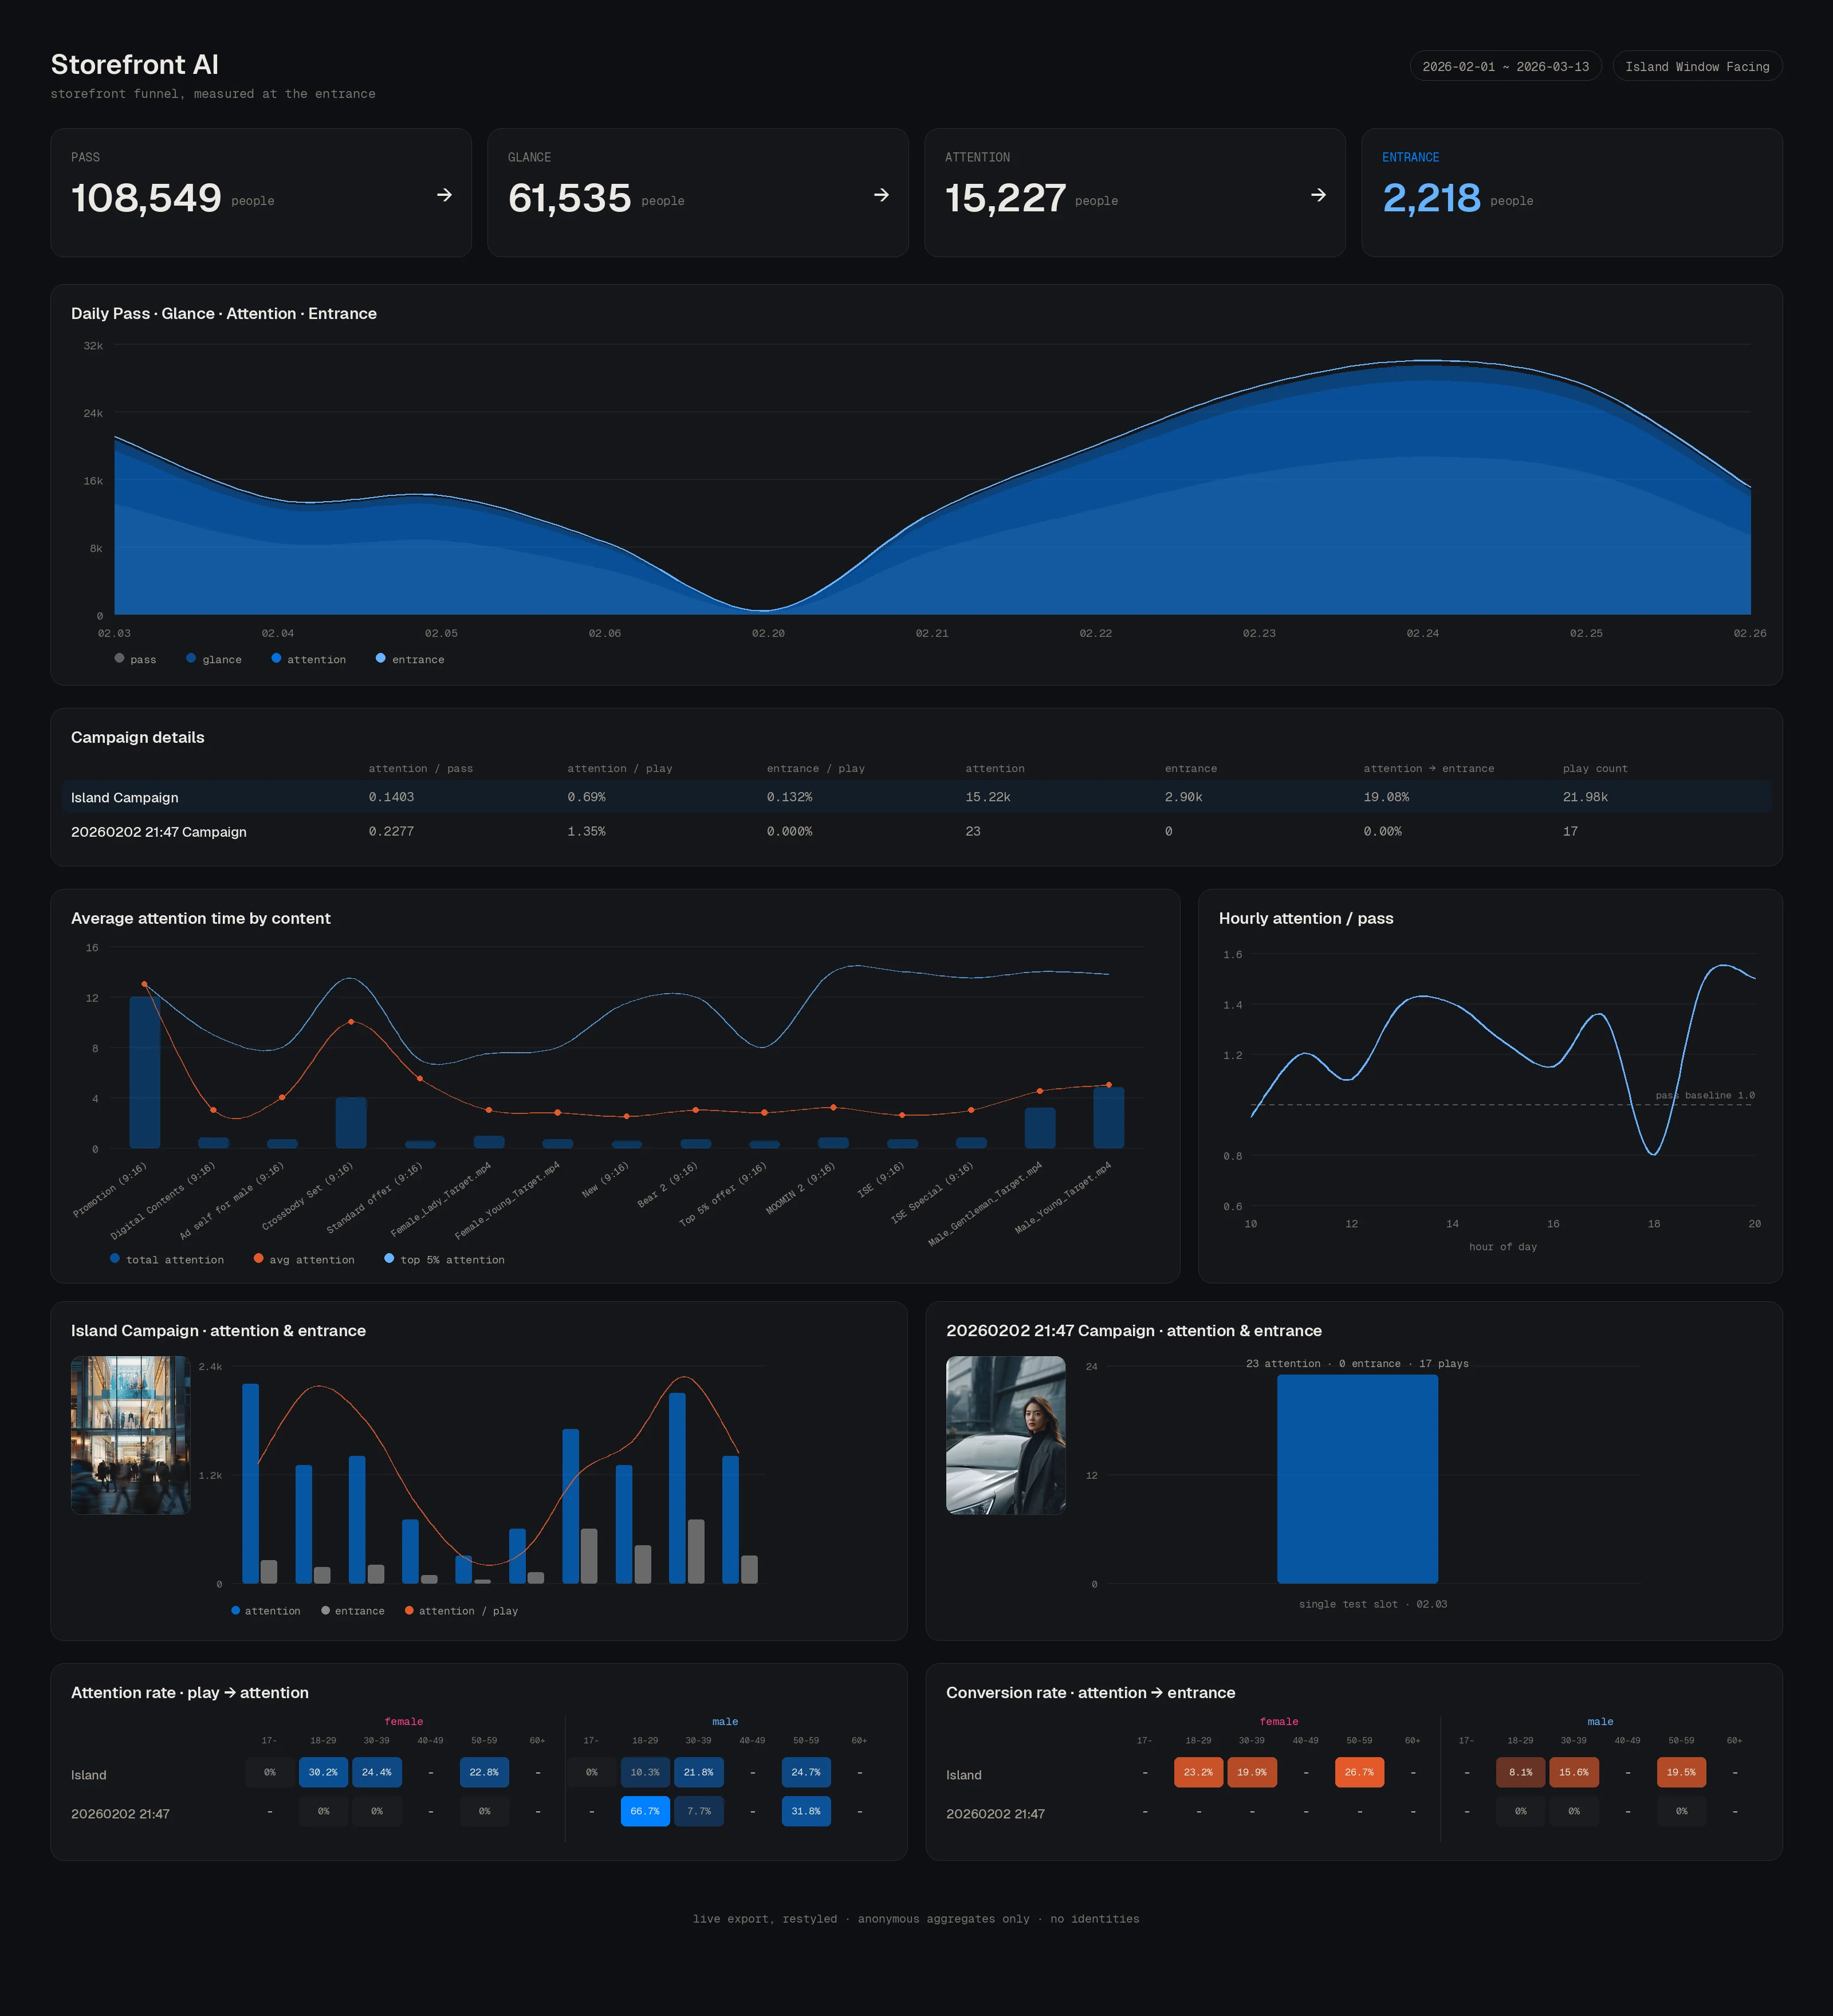This screenshot has width=1833, height=2016.
Task: Click the arrow icon in the GLANCE card
Action: coord(881,195)
